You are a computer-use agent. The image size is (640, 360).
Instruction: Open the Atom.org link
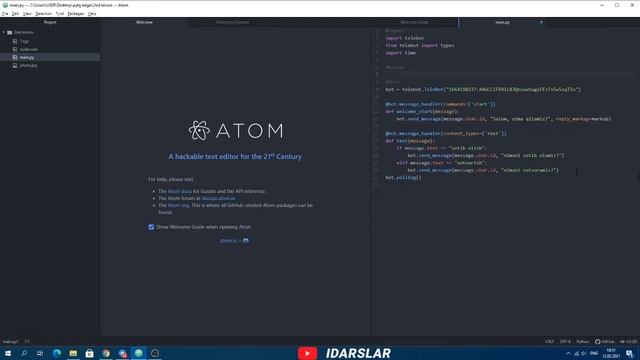(x=178, y=205)
